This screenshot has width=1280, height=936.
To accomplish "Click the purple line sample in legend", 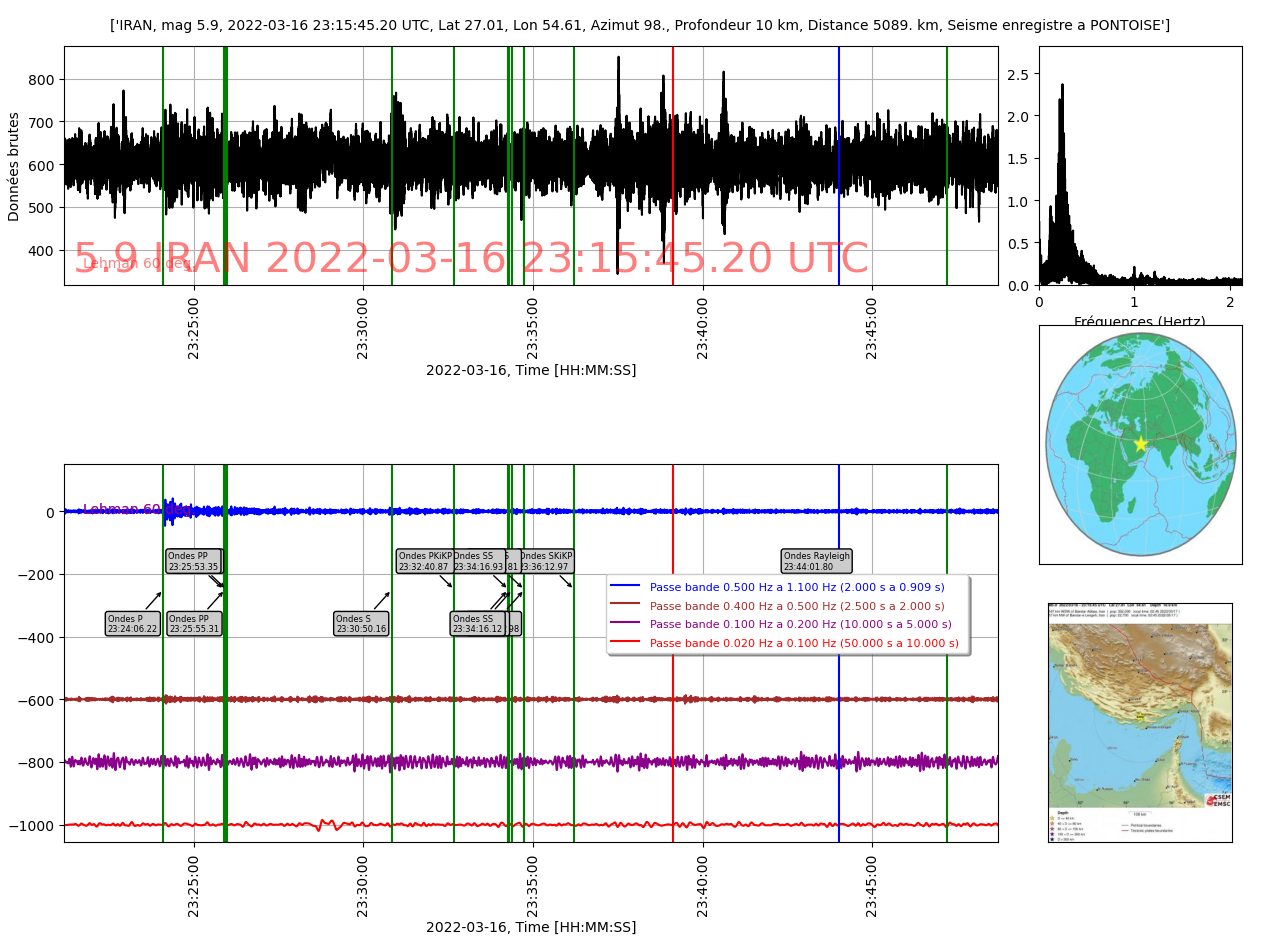I will point(625,624).
